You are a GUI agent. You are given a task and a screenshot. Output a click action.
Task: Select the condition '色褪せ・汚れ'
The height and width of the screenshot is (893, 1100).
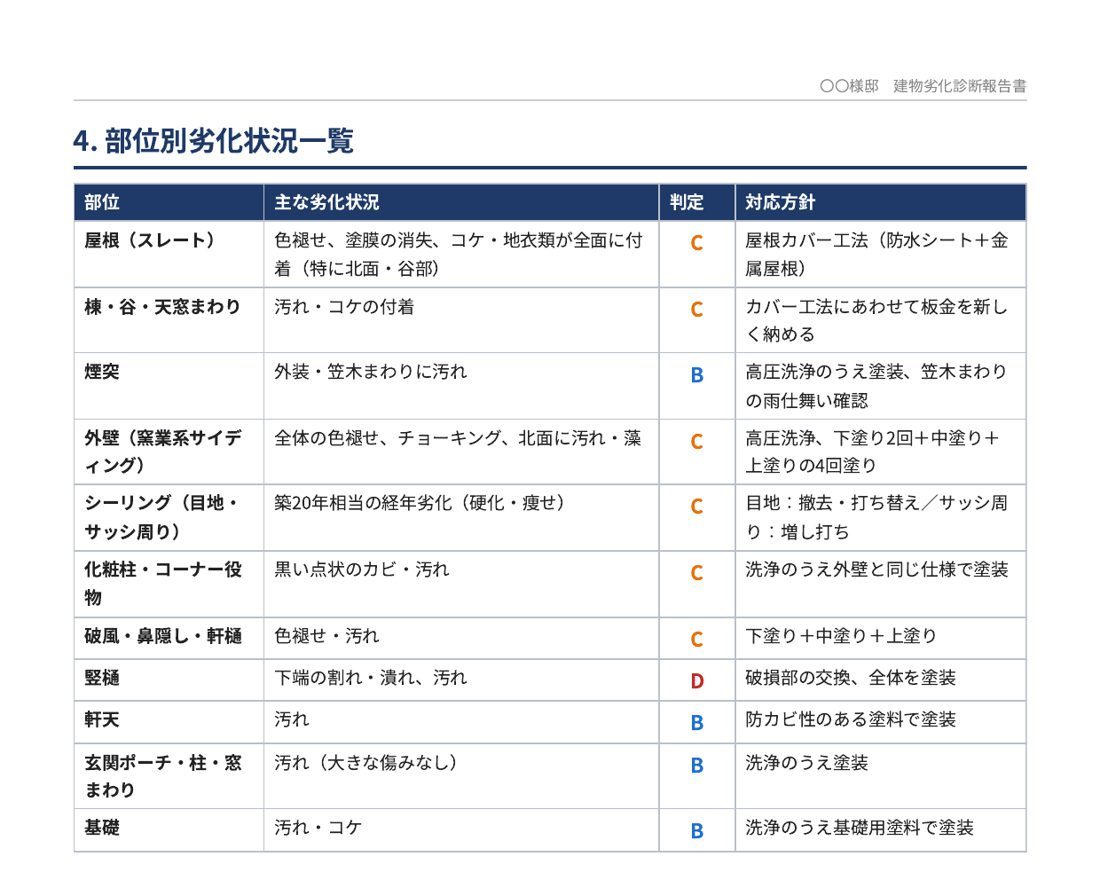[327, 636]
